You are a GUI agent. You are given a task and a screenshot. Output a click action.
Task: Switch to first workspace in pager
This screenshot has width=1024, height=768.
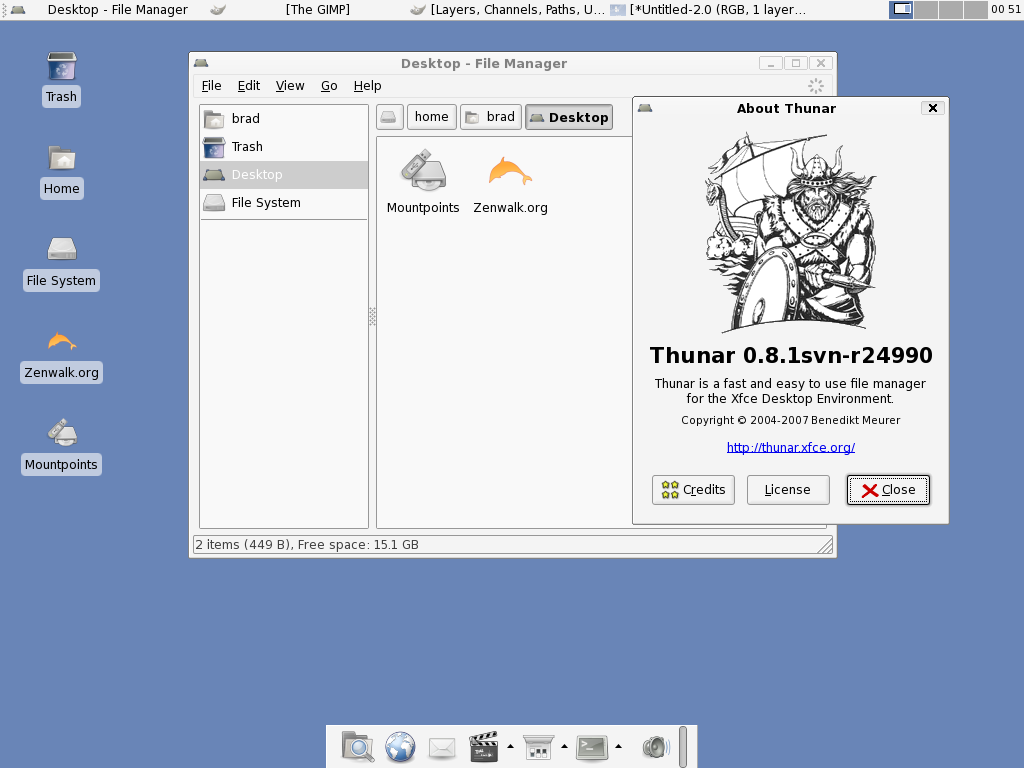pos(901,9)
